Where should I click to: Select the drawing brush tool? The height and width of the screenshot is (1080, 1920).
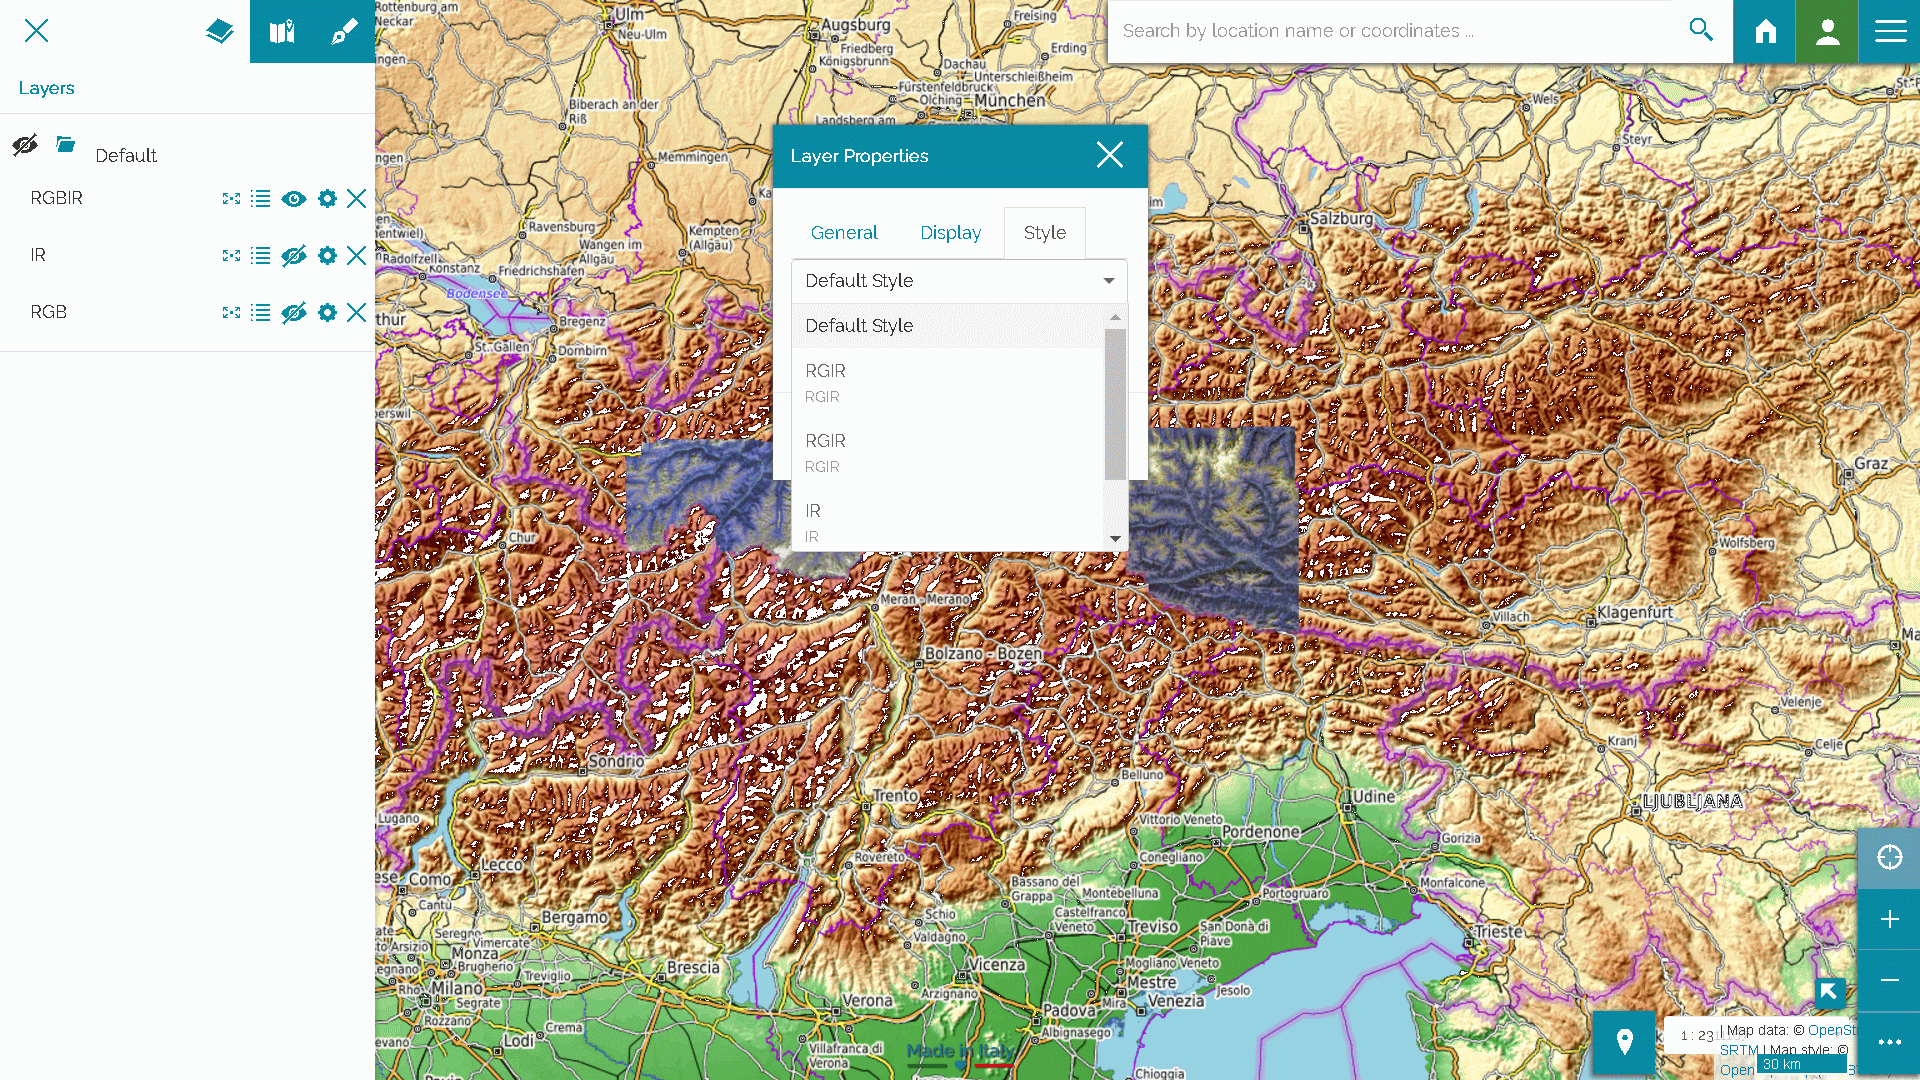tap(343, 31)
